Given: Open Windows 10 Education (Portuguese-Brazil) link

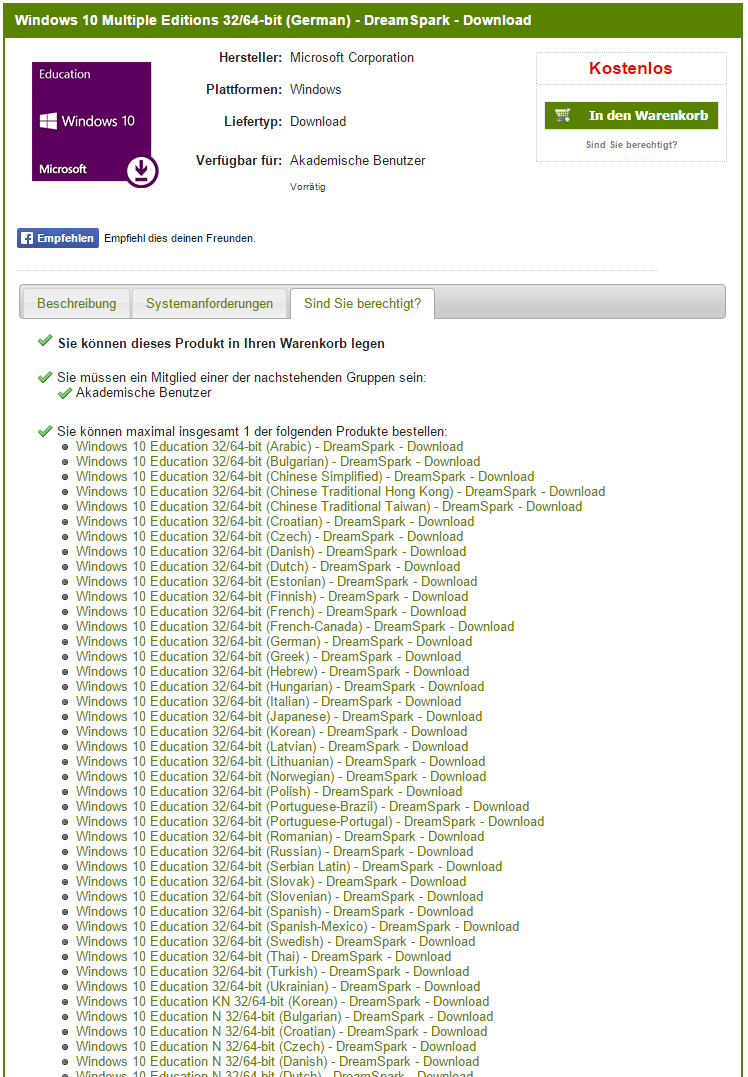Looking at the screenshot, I should [302, 806].
